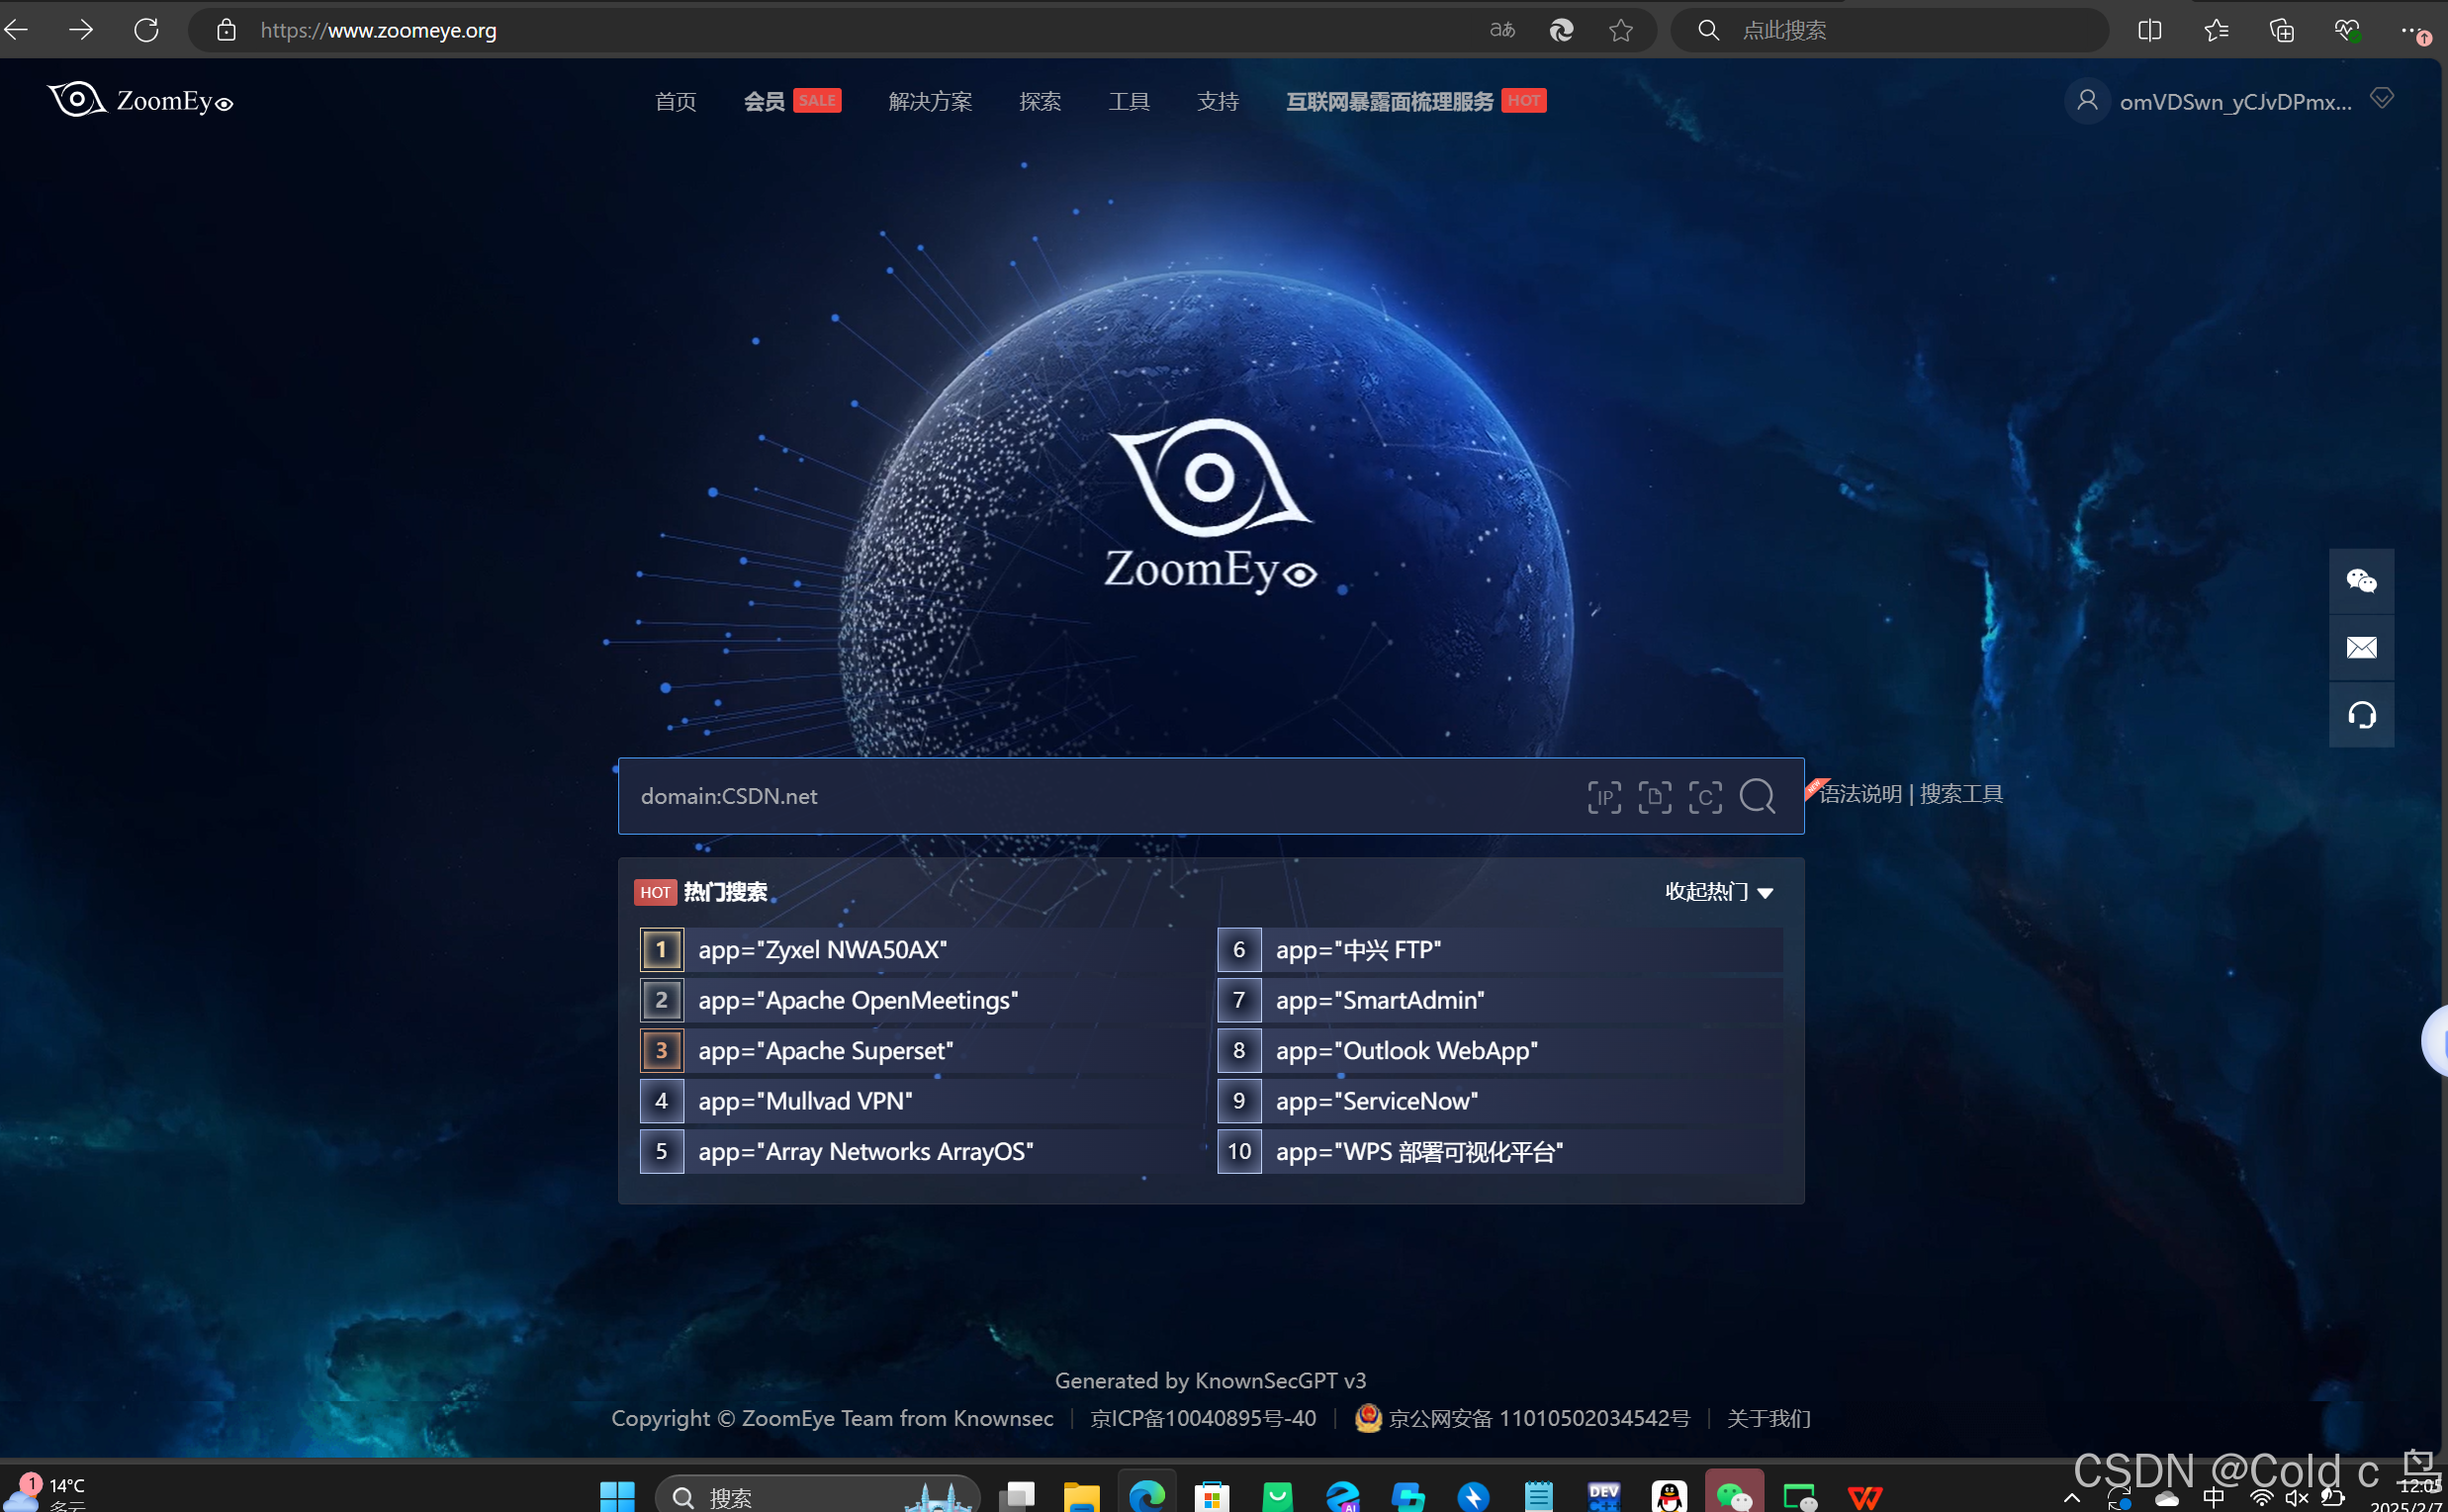2448x1512 pixels.
Task: Click the ZoomEye logo in header
Action: click(140, 101)
